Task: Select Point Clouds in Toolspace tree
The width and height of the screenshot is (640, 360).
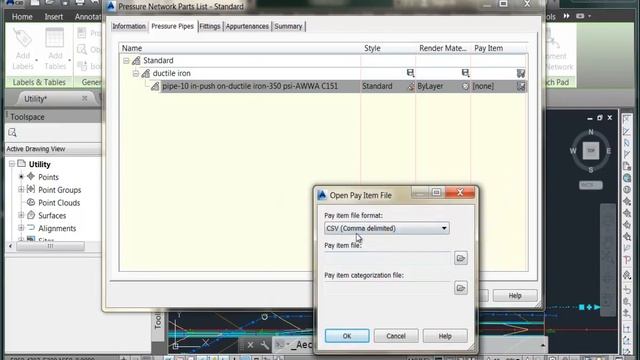Action: [x=59, y=203]
